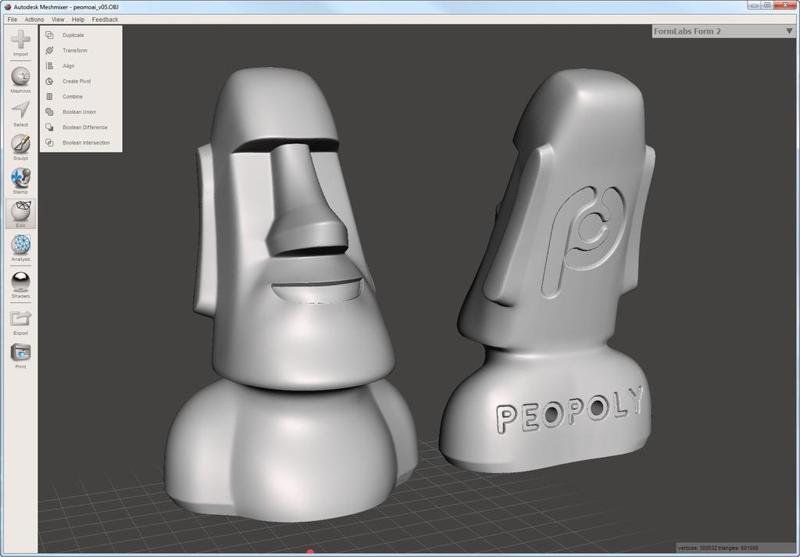
Task: Click the Autodesk Meshmixer title bar icon
Action: (8, 7)
